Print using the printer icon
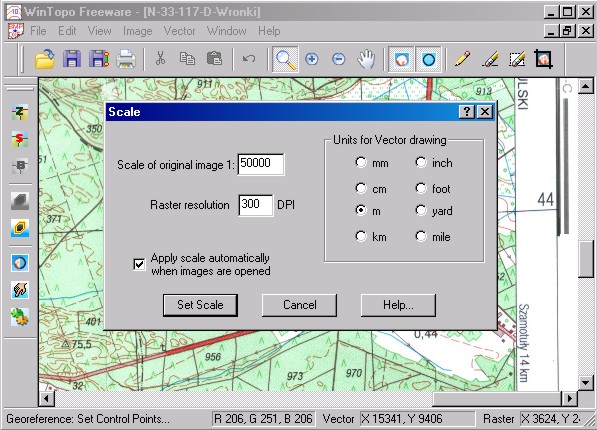This screenshot has height=430, width=597. tap(126, 59)
